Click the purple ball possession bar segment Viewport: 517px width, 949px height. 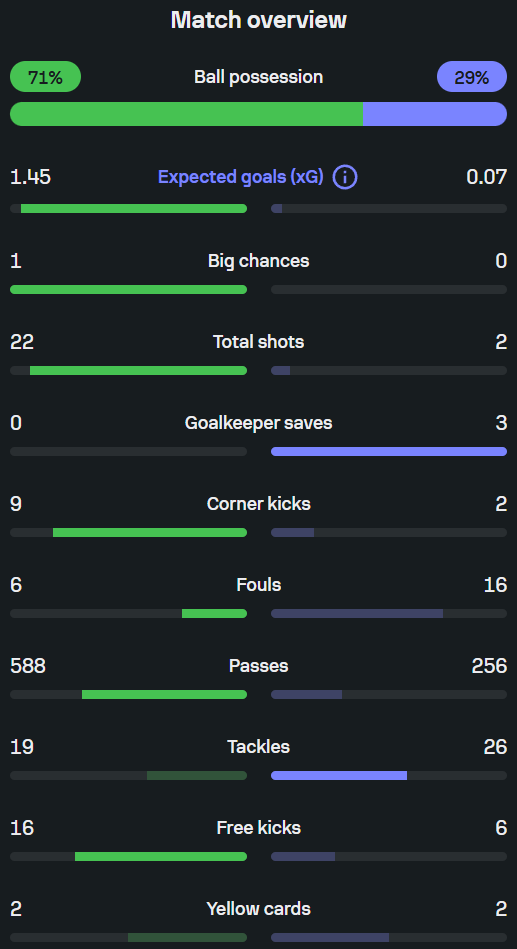coord(435,114)
